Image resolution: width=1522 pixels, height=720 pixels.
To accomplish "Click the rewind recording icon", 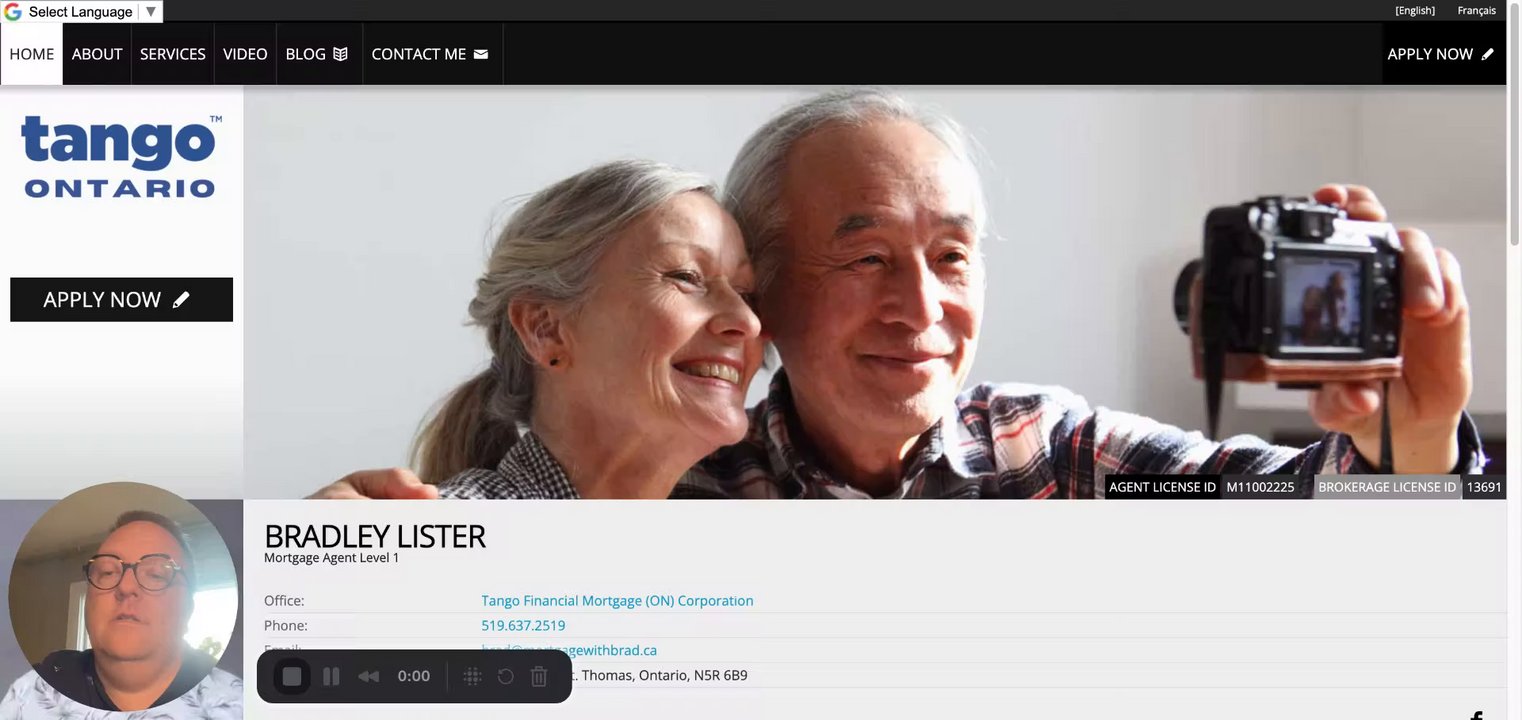I will 369,677.
